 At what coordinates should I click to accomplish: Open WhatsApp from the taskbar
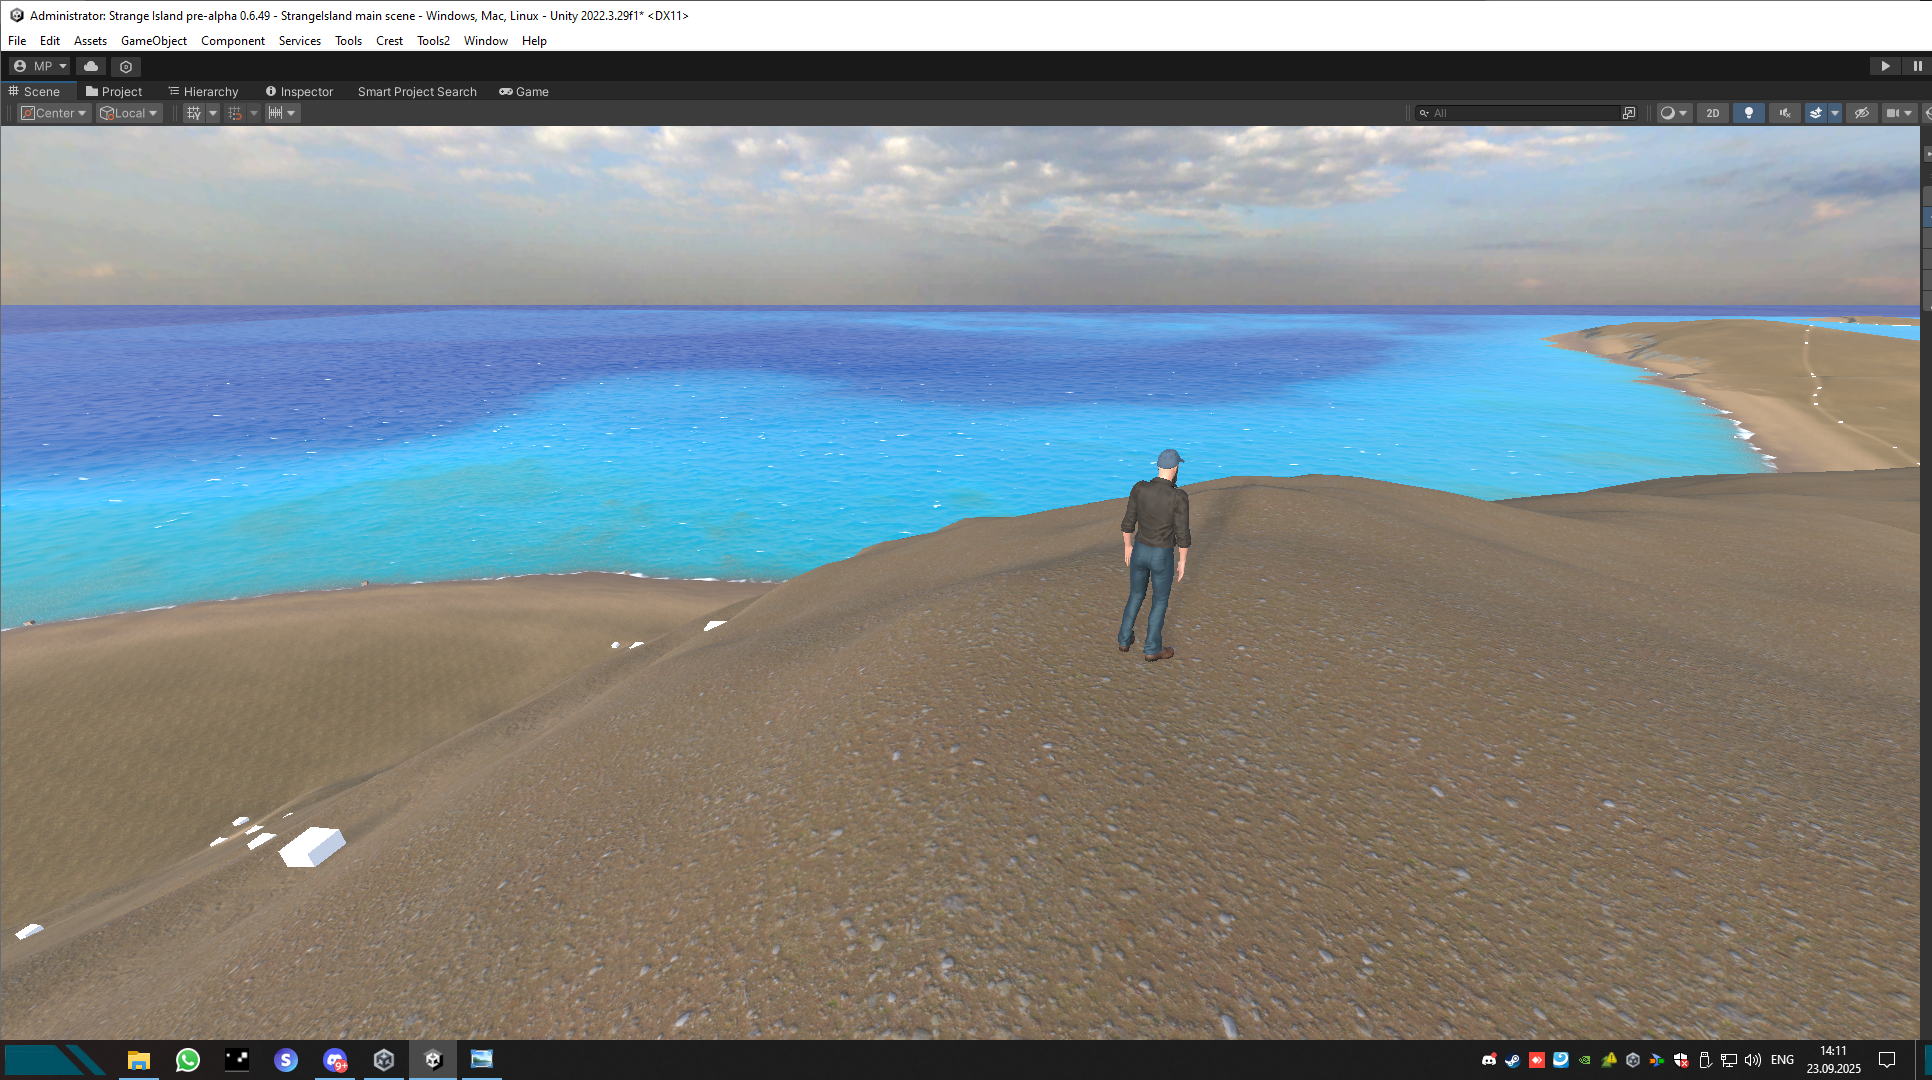187,1060
